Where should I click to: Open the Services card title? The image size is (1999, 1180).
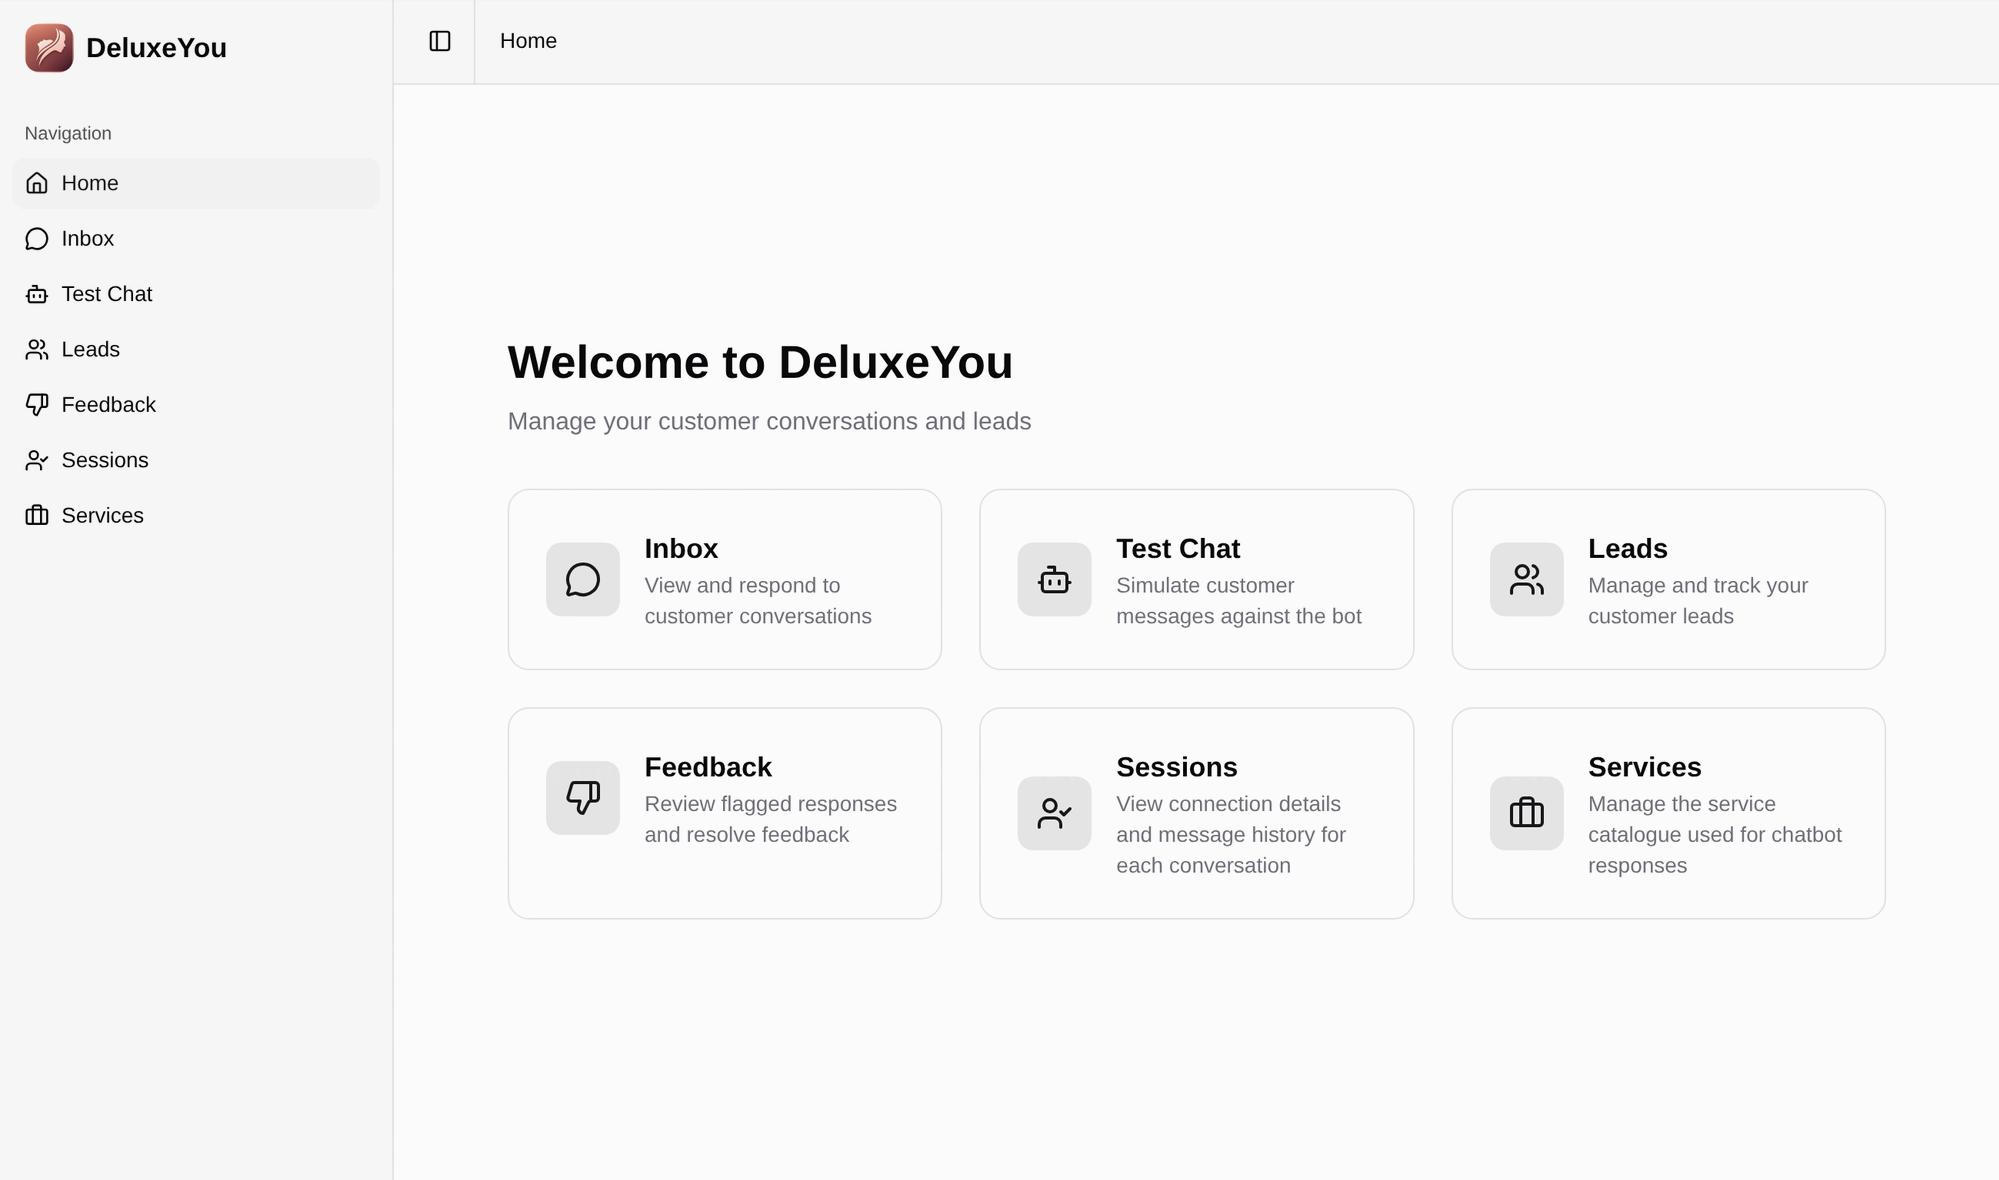(1644, 767)
